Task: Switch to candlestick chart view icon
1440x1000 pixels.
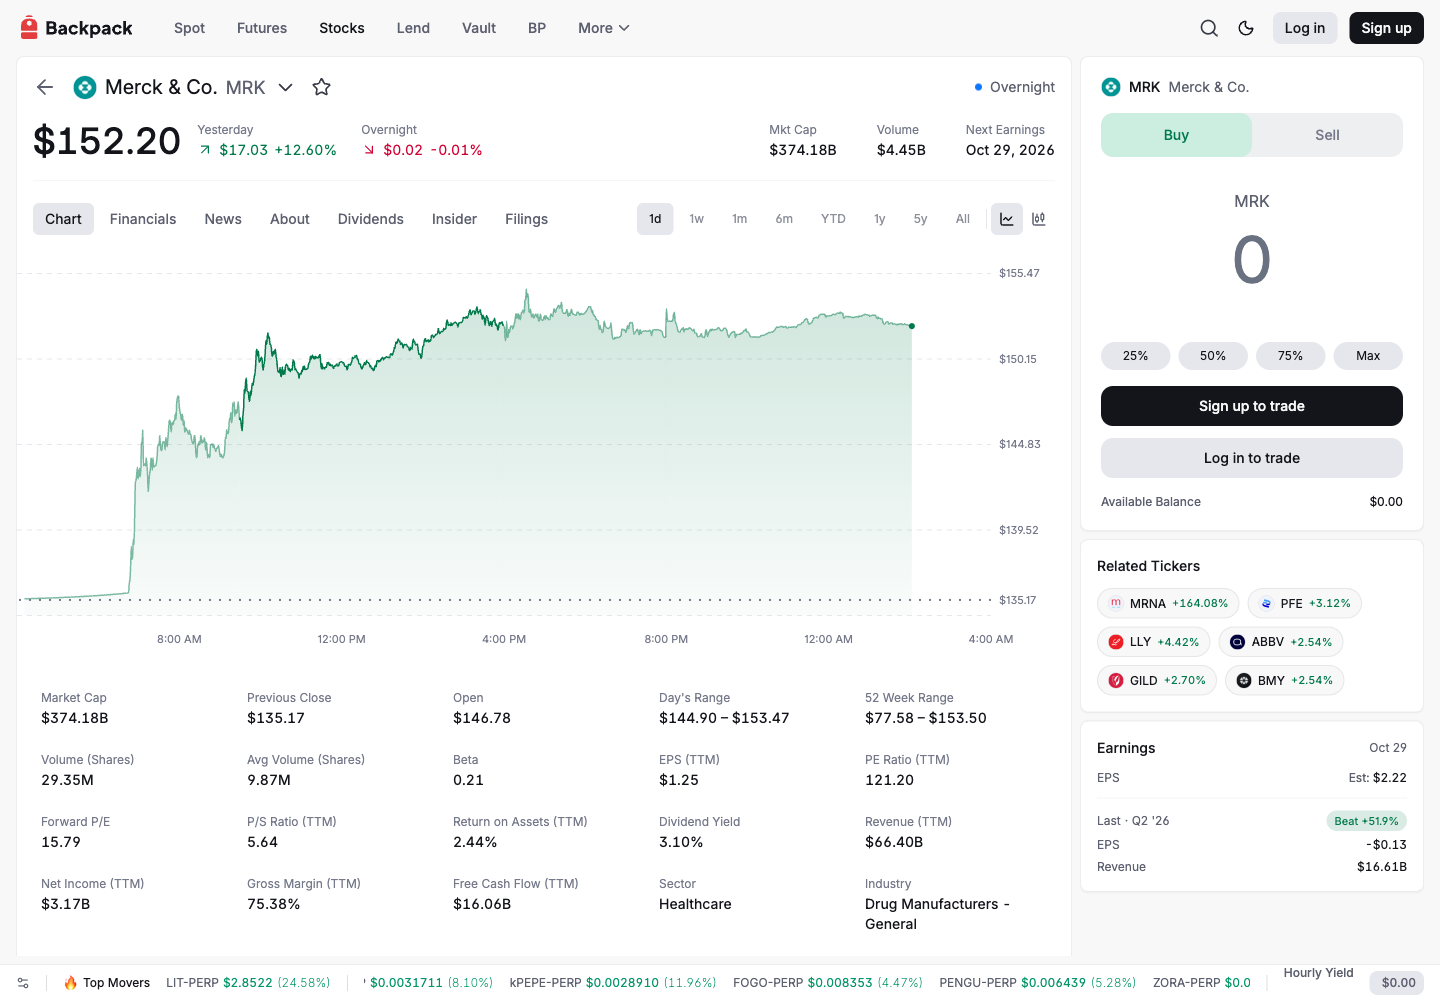Action: pos(1039,219)
